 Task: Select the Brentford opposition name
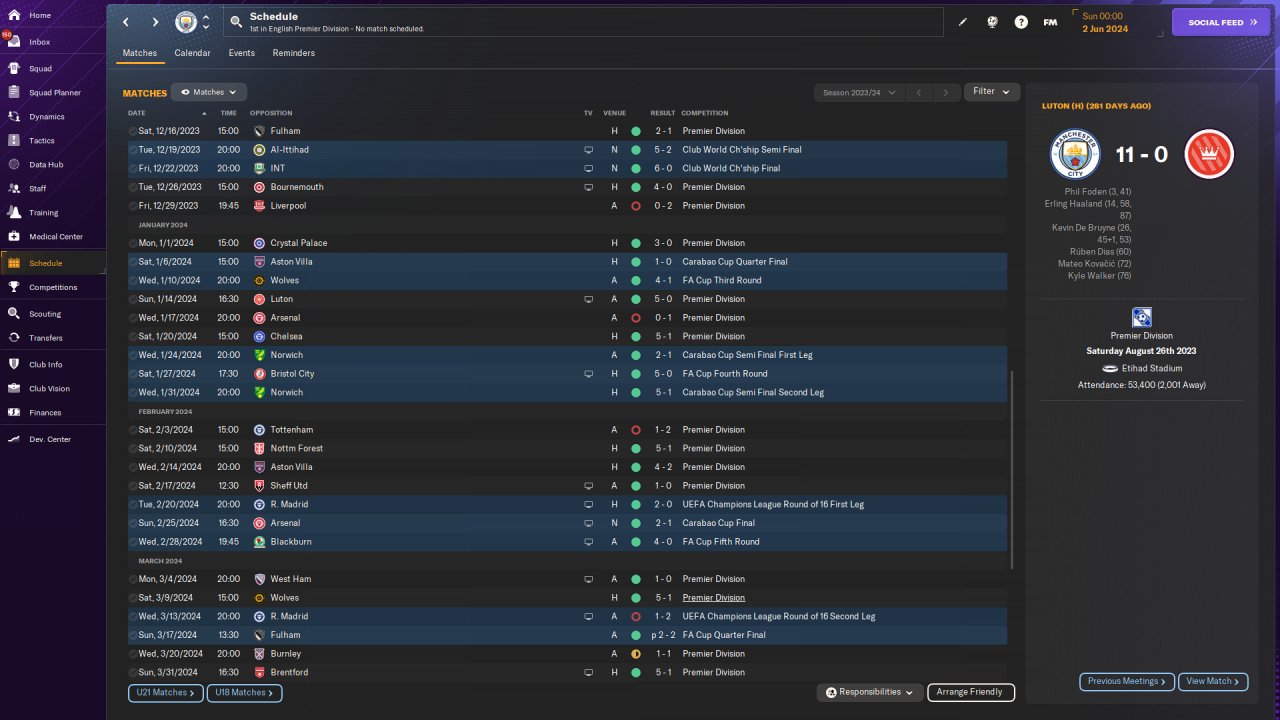[x=289, y=672]
